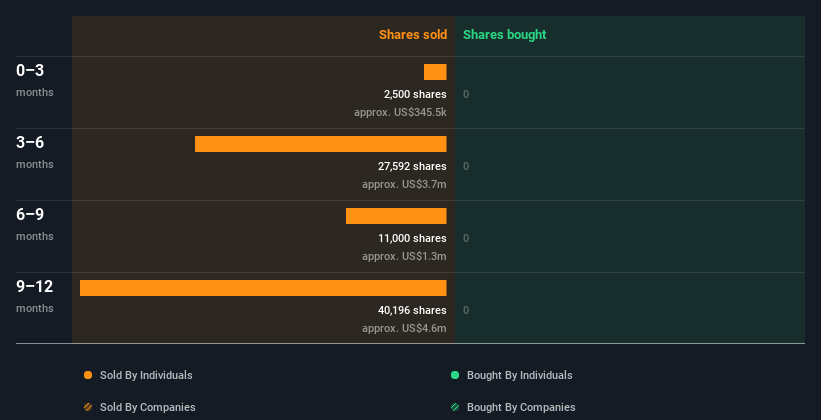Toggle the Sold By Companies legend label
Screen dimensions: 821x420
click(x=147, y=407)
